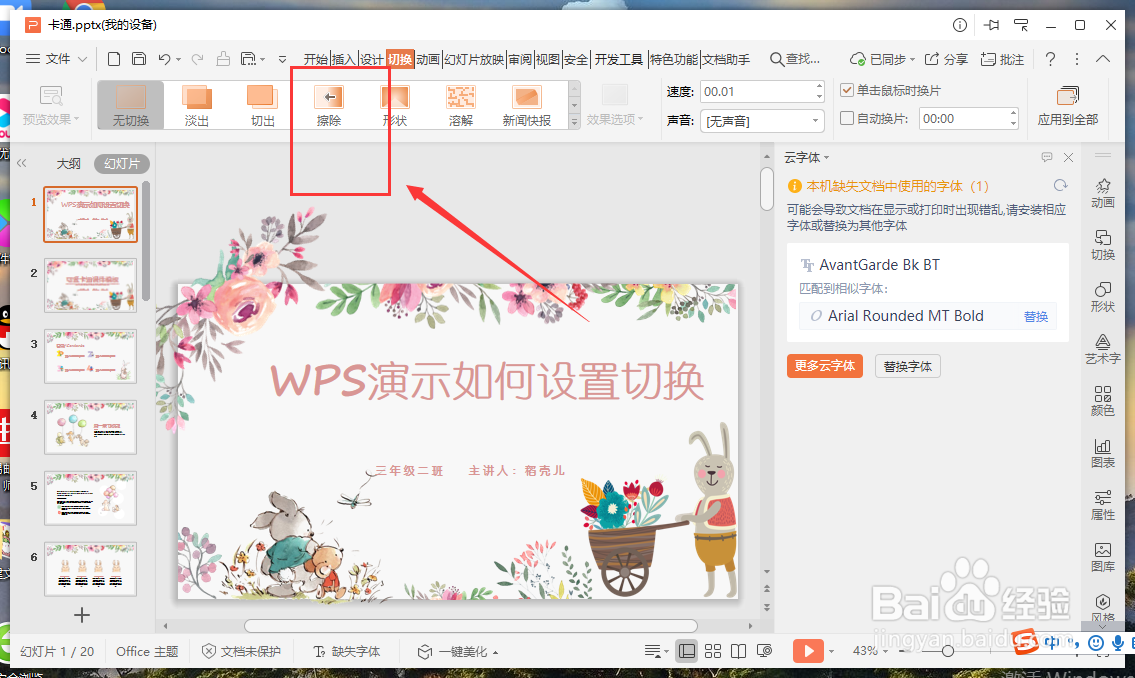
Task: Click the 替换 link for Arial Rounded MT Bold
Action: pyautogui.click(x=1036, y=316)
